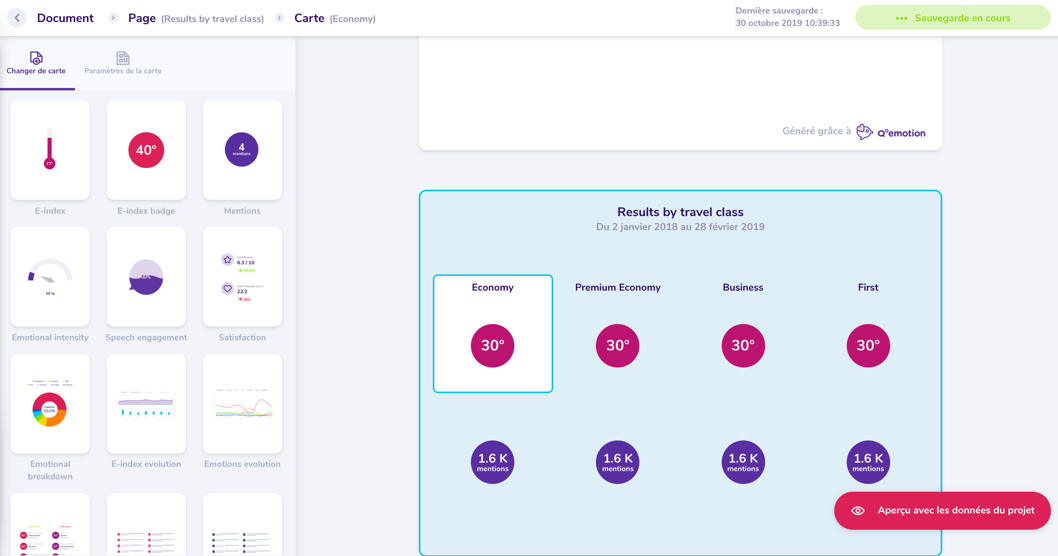Image resolution: width=1058 pixels, height=556 pixels.
Task: Select the Speech engagement card
Action: point(146,277)
